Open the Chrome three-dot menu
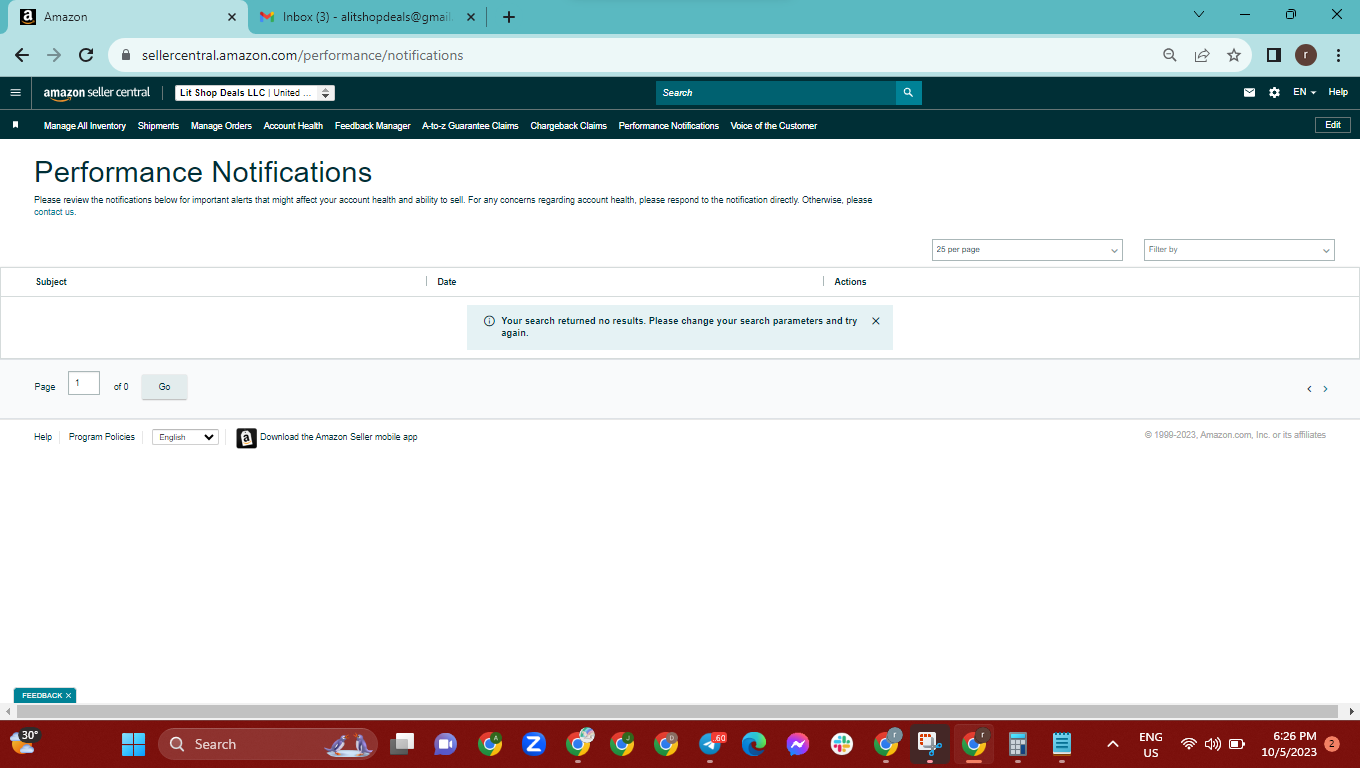Viewport: 1360px width, 768px height. [x=1338, y=55]
